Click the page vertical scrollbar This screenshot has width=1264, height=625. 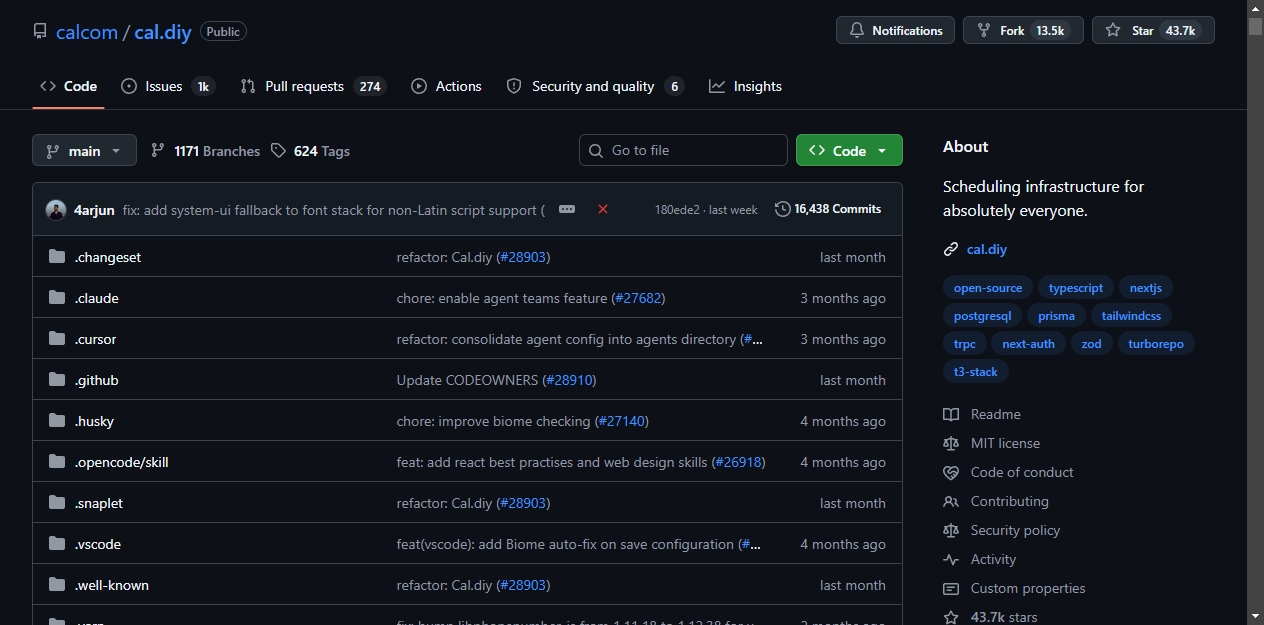pyautogui.click(x=1255, y=312)
